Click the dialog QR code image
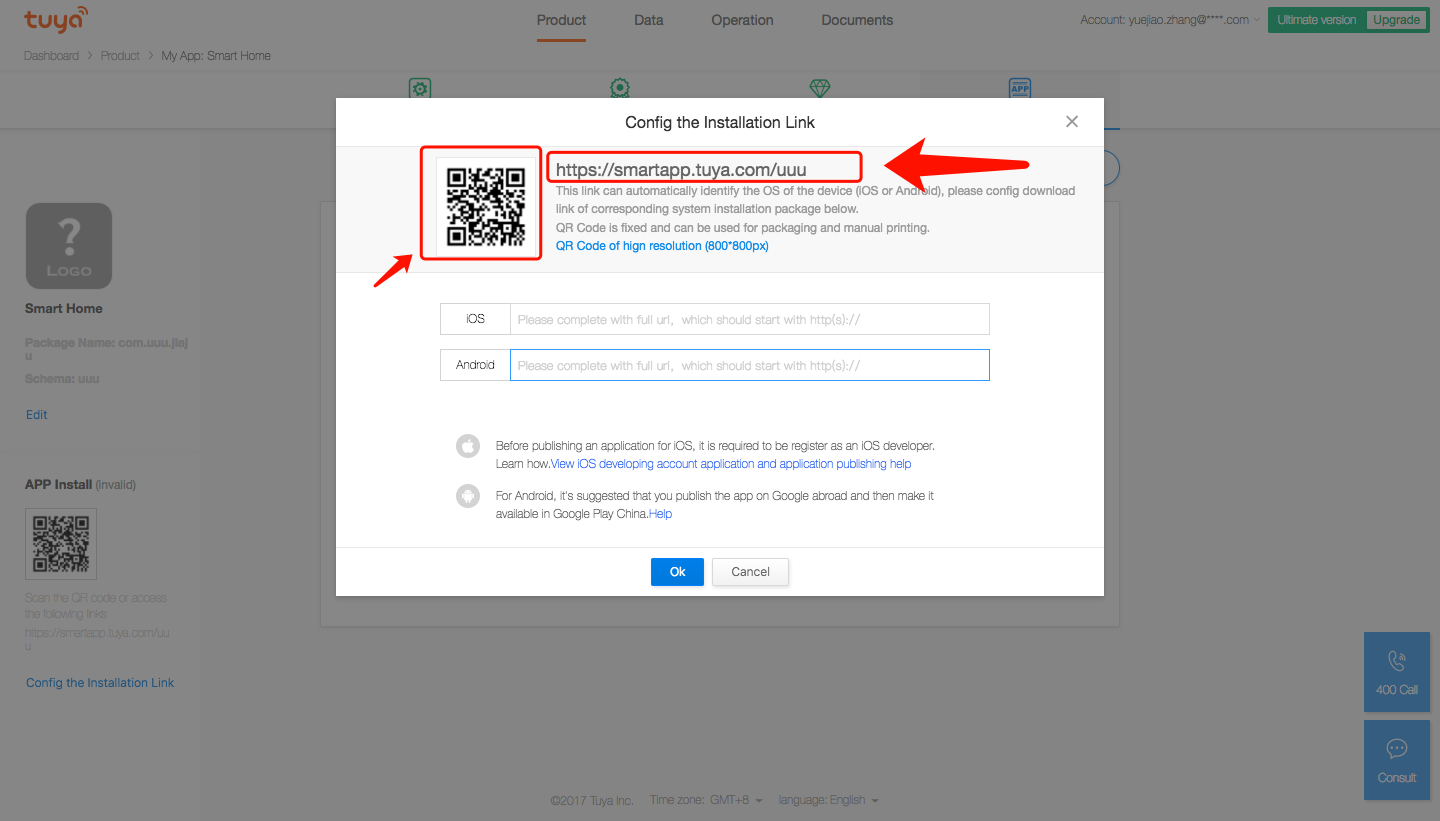 (485, 206)
